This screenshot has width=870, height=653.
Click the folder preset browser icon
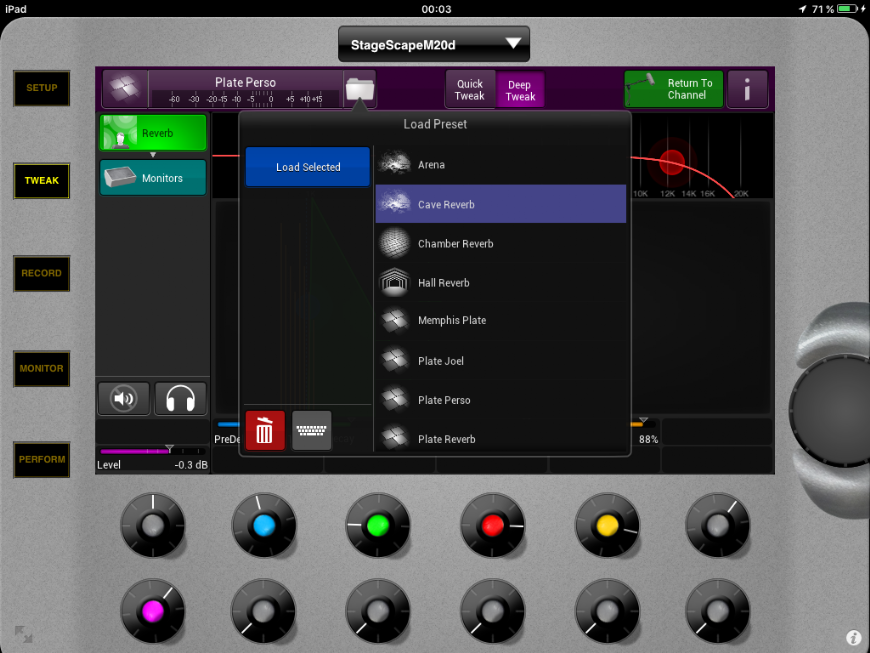click(359, 90)
